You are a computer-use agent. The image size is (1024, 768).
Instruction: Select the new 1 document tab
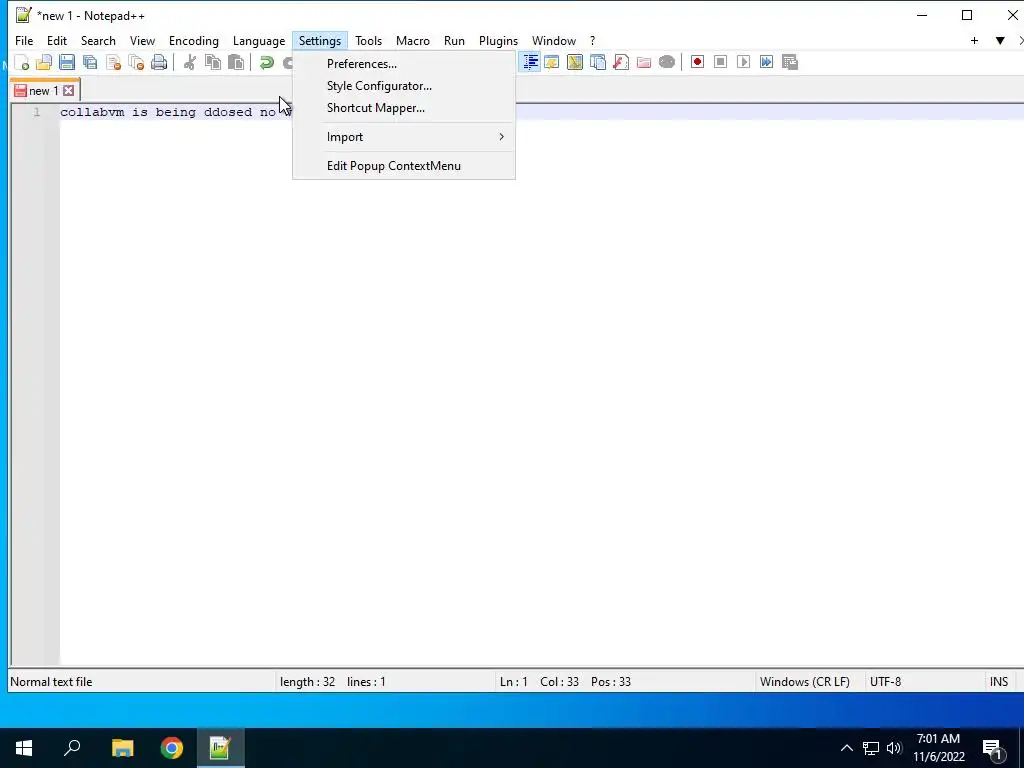(x=44, y=90)
